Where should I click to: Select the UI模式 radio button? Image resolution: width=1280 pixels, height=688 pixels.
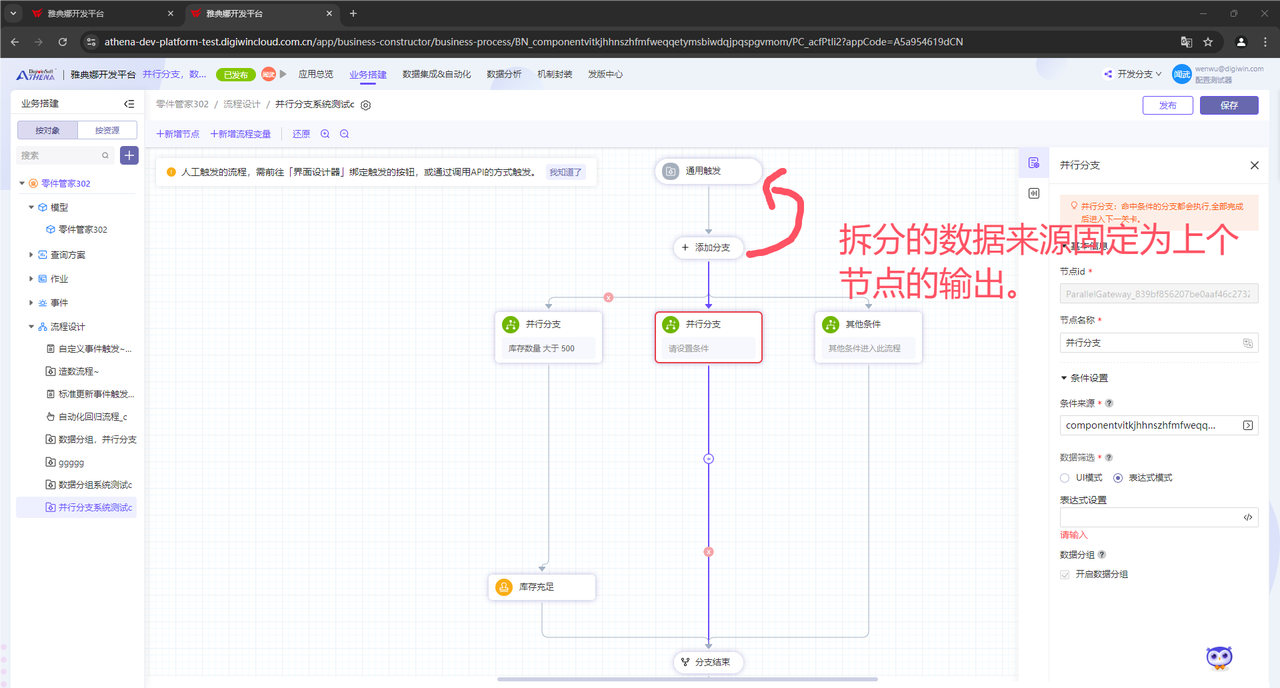(x=1065, y=478)
